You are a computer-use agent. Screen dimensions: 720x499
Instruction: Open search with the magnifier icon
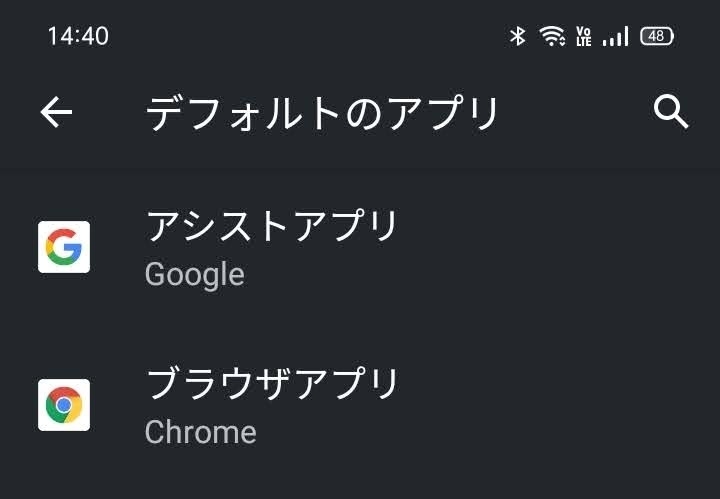671,112
